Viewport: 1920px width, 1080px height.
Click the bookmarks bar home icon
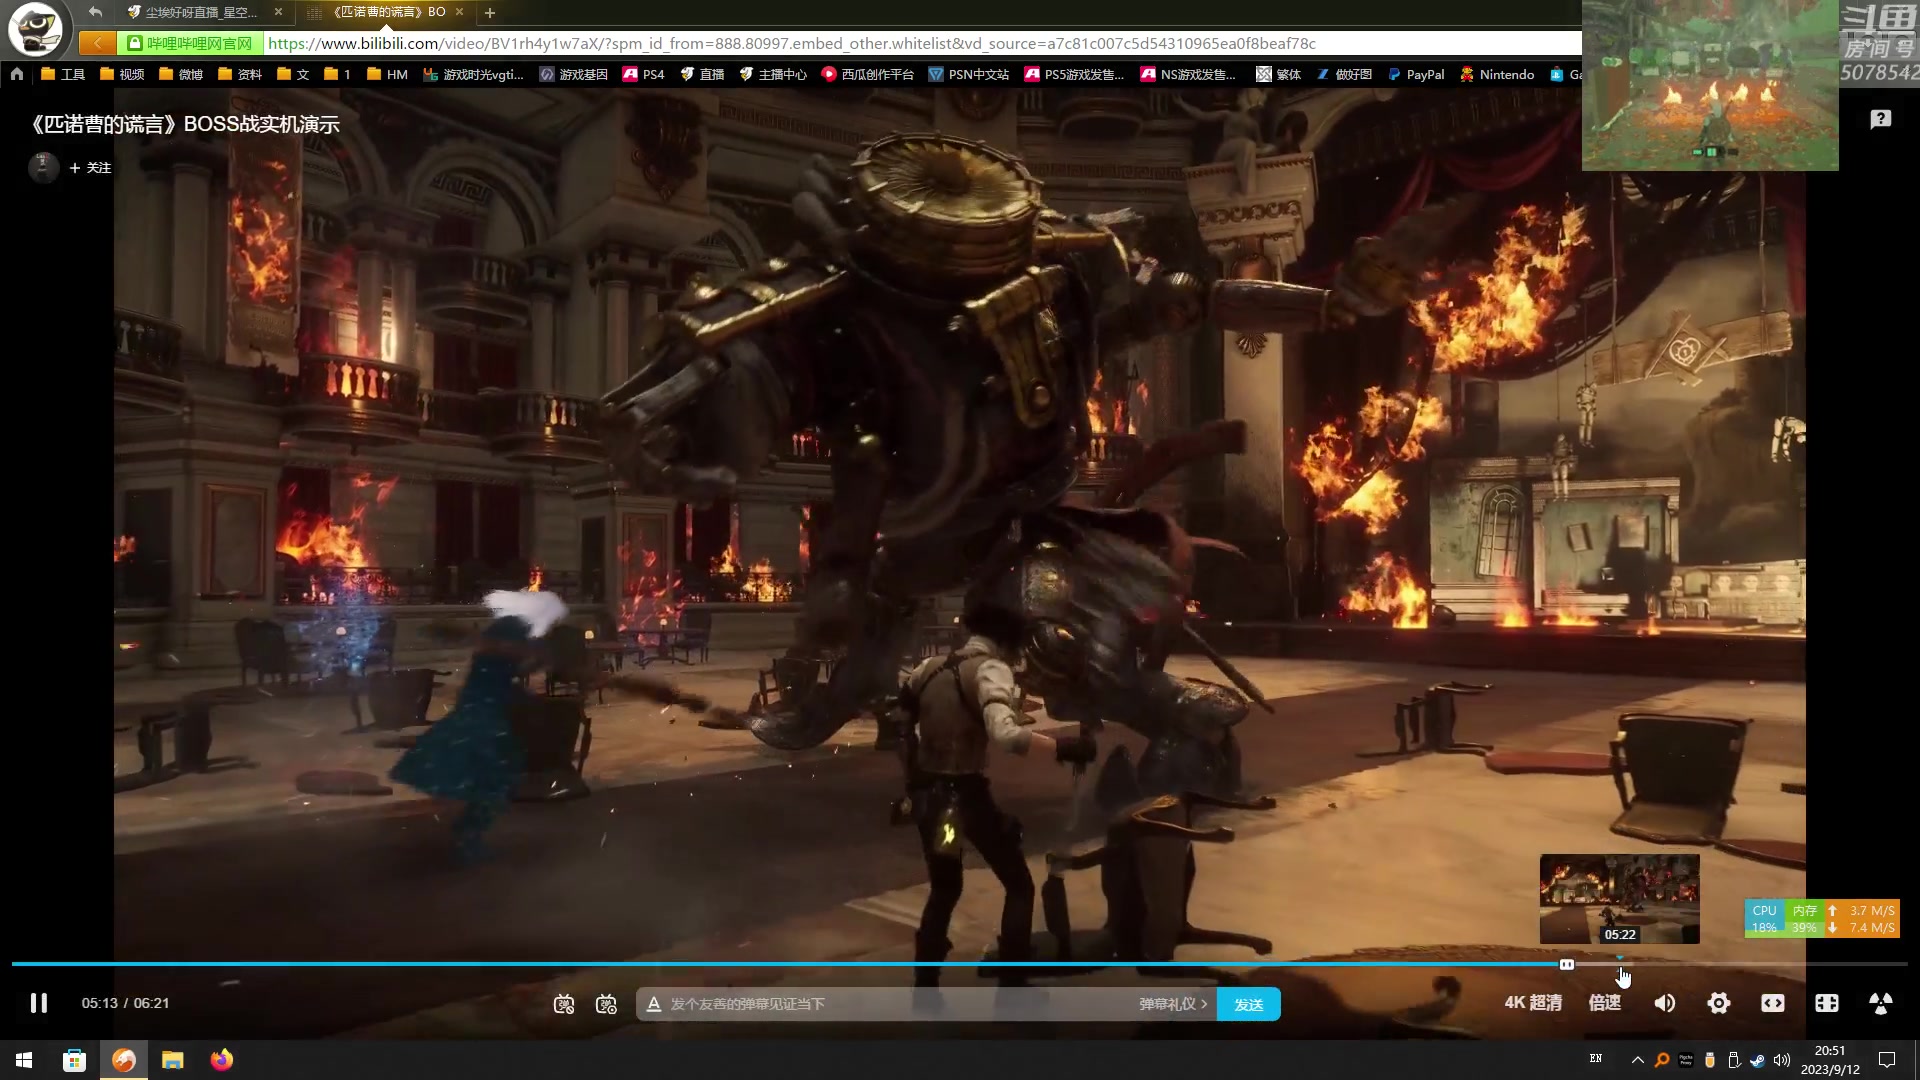tap(17, 74)
